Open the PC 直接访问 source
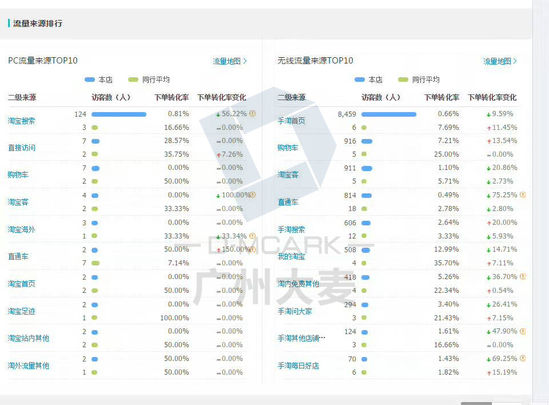Image resolution: width=549 pixels, height=405 pixels. pyautogui.click(x=21, y=148)
